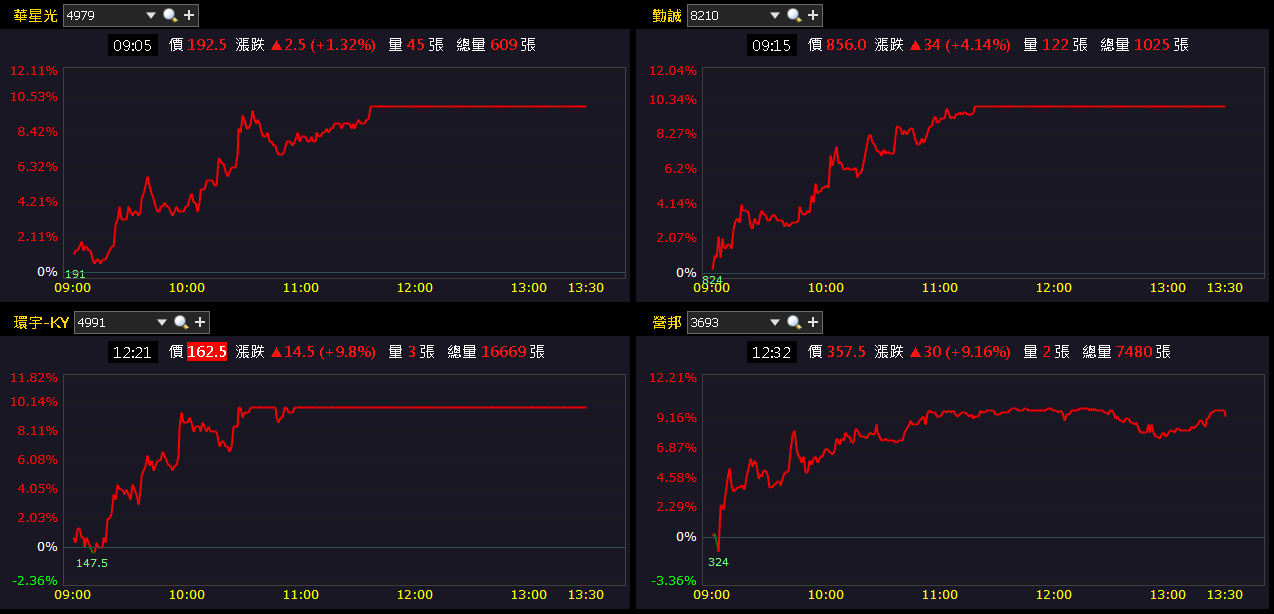The image size is (1274, 614).
Task: Expand the 4979 stock code dropdown arrow
Action: click(x=151, y=15)
